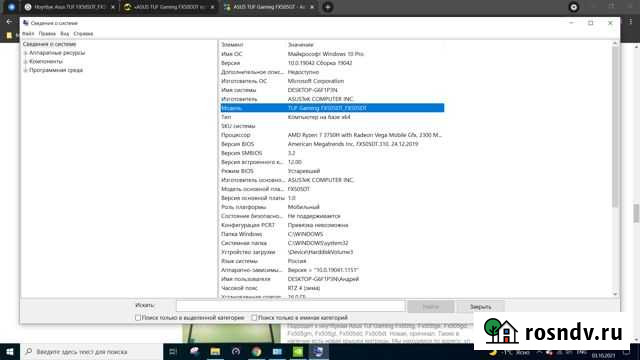The width and height of the screenshot is (640, 360).
Task: Enable search only in category names checkbox
Action: 254,318
